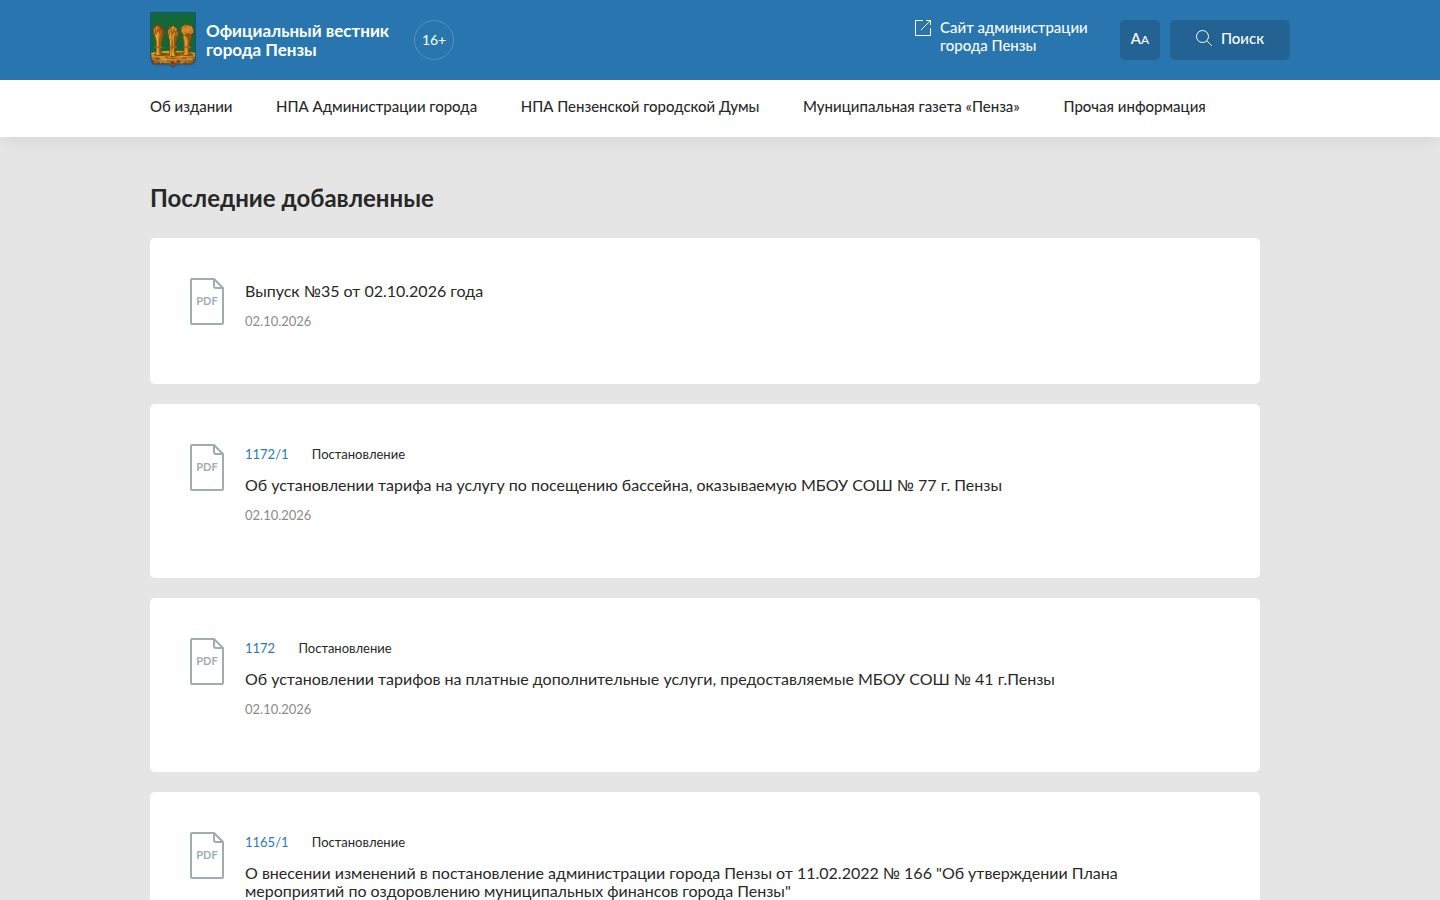Visit Сайт администрации города Пензы link
This screenshot has height=900, width=1440.
tap(1013, 37)
